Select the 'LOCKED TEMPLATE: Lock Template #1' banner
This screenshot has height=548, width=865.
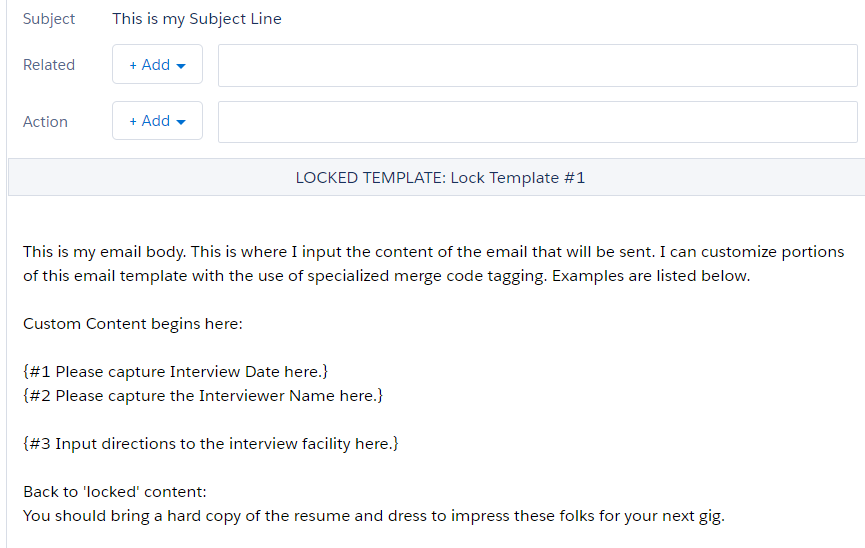click(x=440, y=178)
